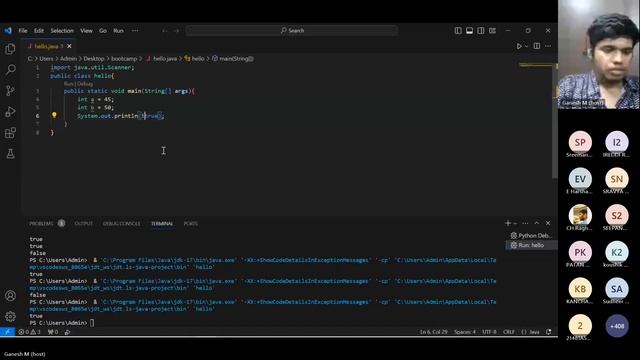Click the command center Search box

coord(292,31)
